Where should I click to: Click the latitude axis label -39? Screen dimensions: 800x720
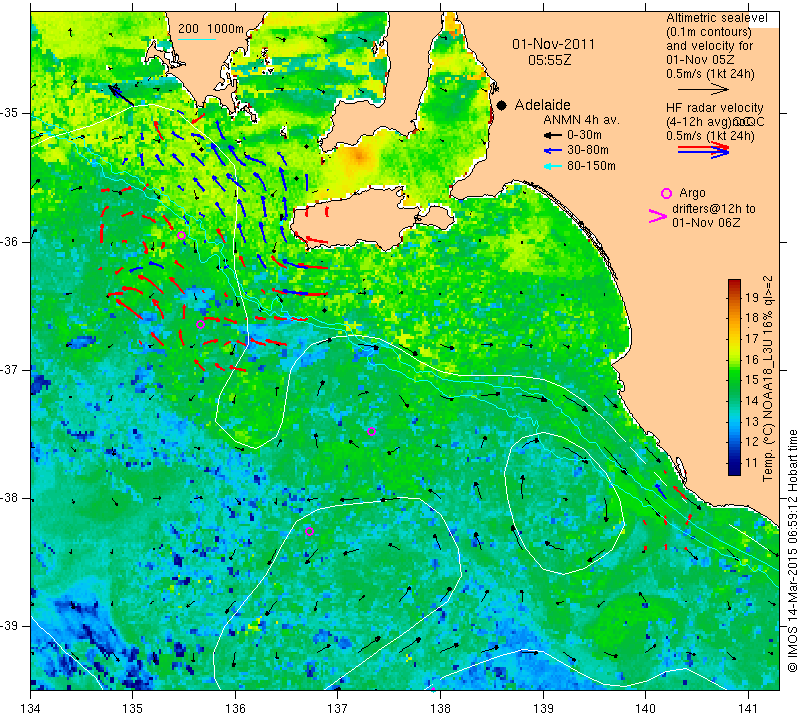pyautogui.click(x=10, y=626)
